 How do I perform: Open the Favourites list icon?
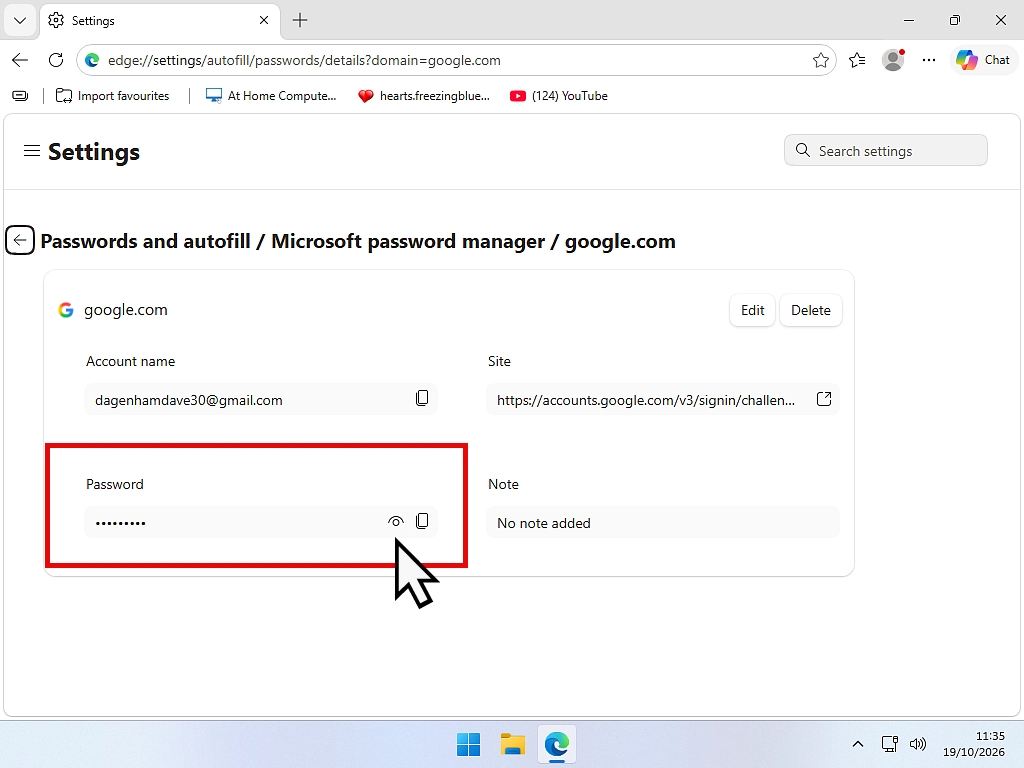click(x=857, y=60)
